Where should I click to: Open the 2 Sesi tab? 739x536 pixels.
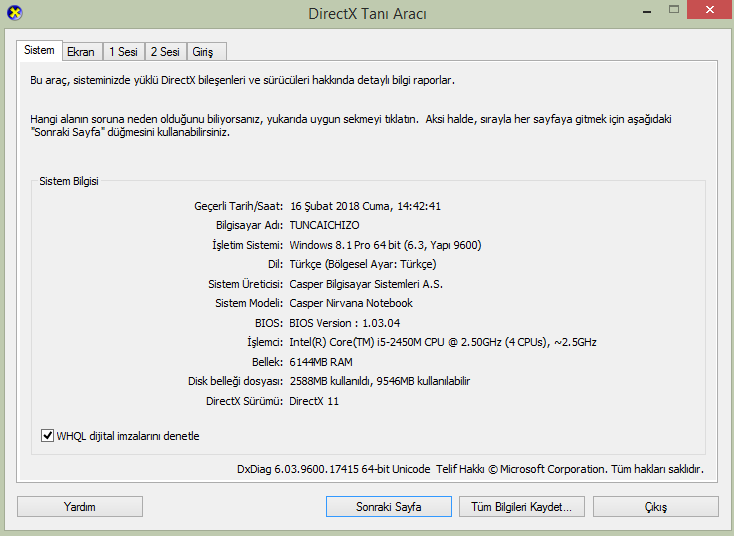click(x=165, y=52)
